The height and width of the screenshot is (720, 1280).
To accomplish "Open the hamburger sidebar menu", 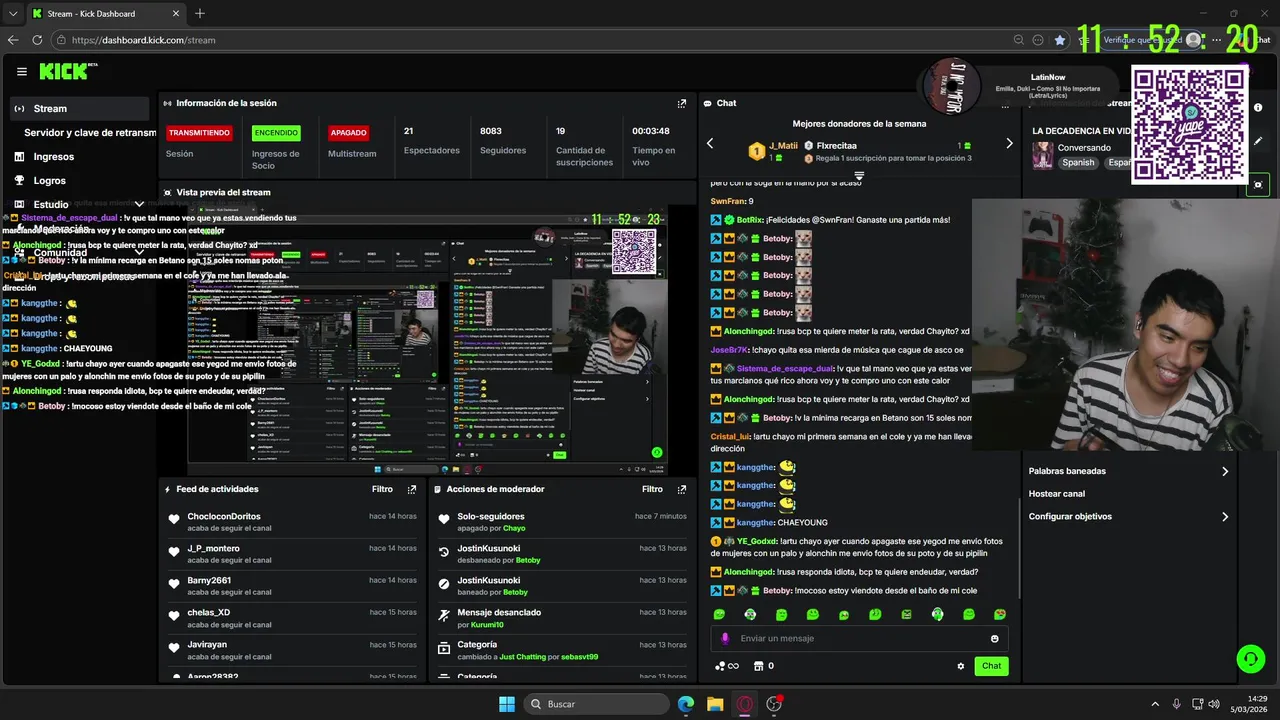I will click(x=22, y=72).
